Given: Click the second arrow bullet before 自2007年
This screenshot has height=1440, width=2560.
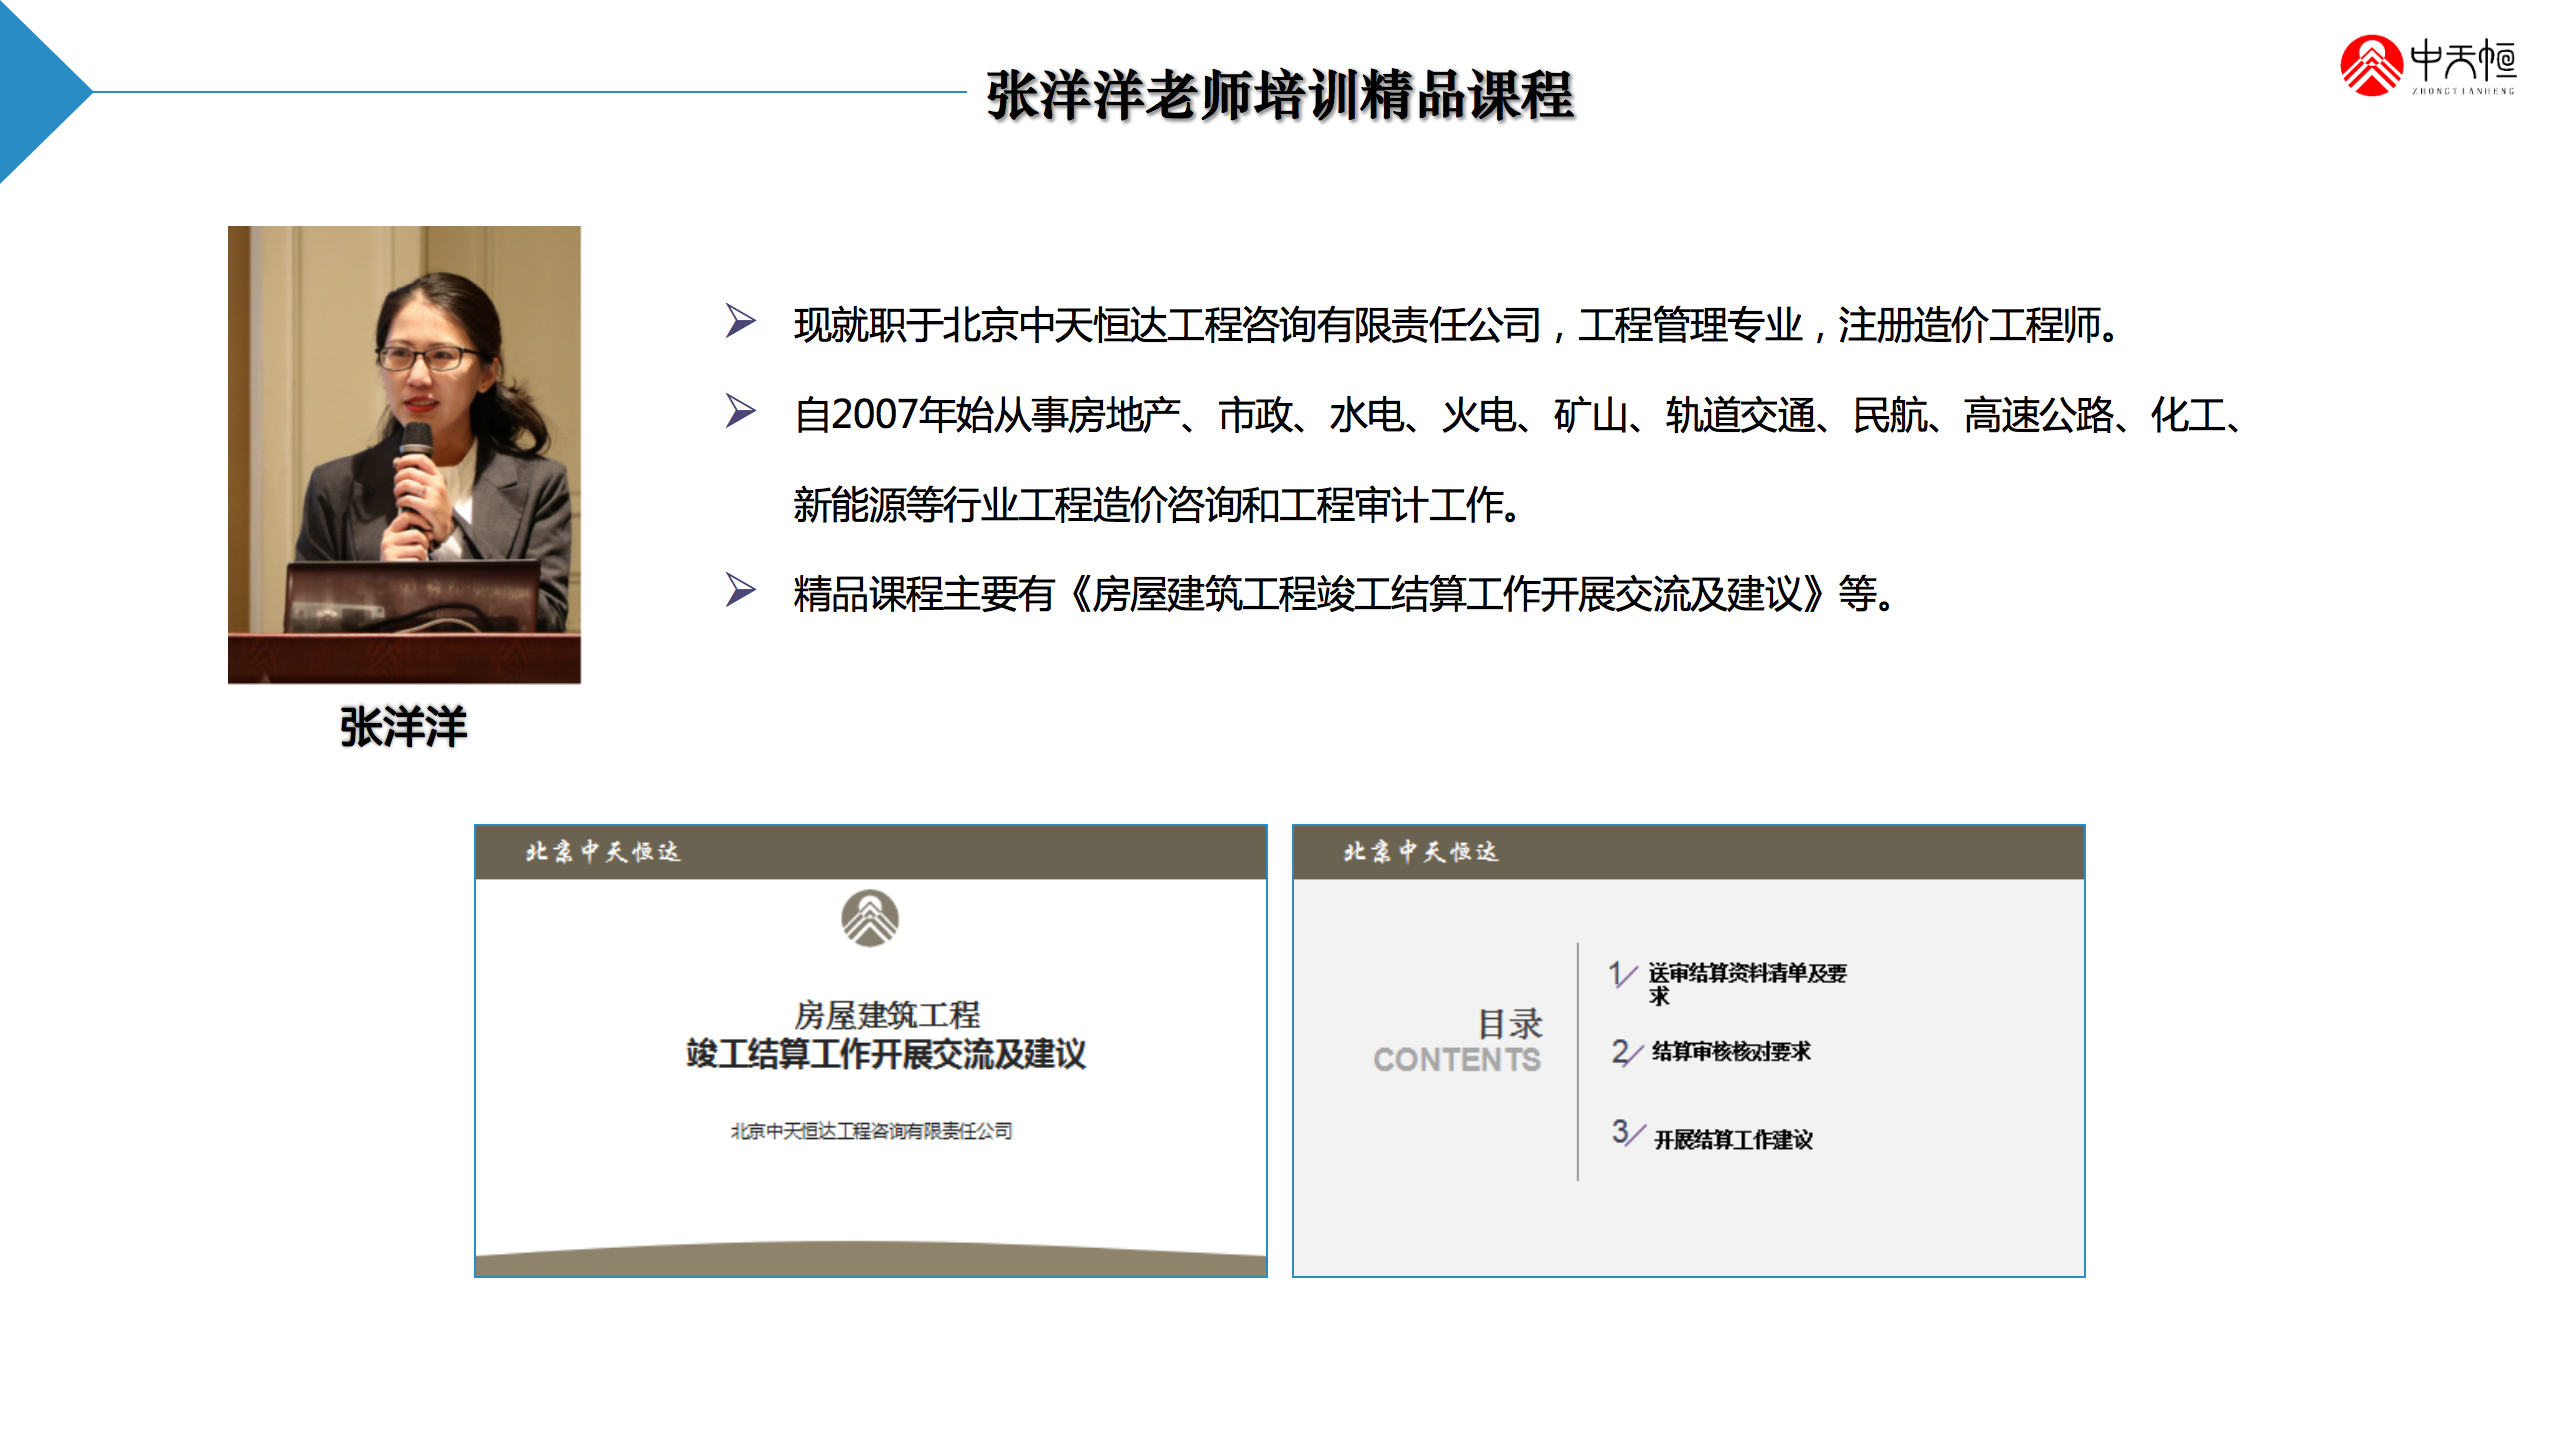Looking at the screenshot, I should point(740,411).
